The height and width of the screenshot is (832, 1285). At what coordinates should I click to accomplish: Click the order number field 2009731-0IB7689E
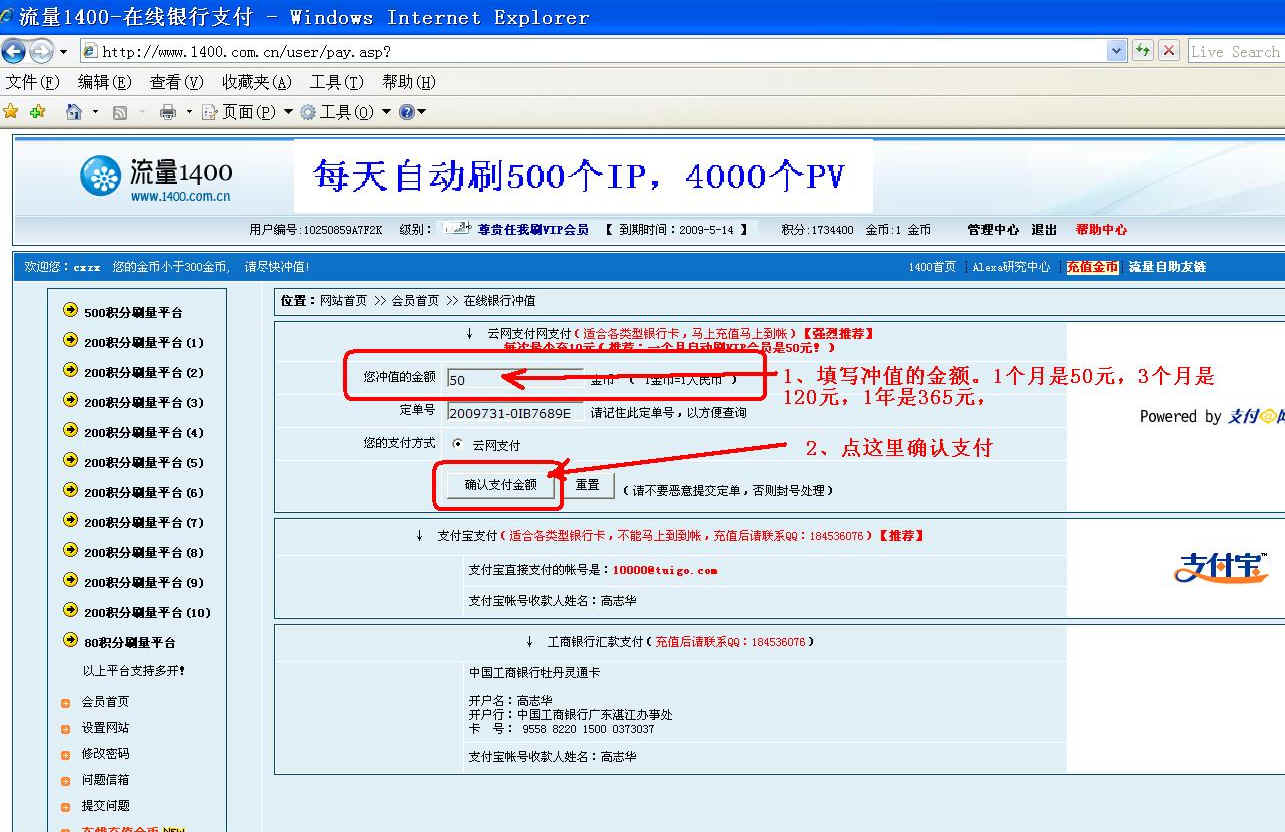(x=515, y=412)
